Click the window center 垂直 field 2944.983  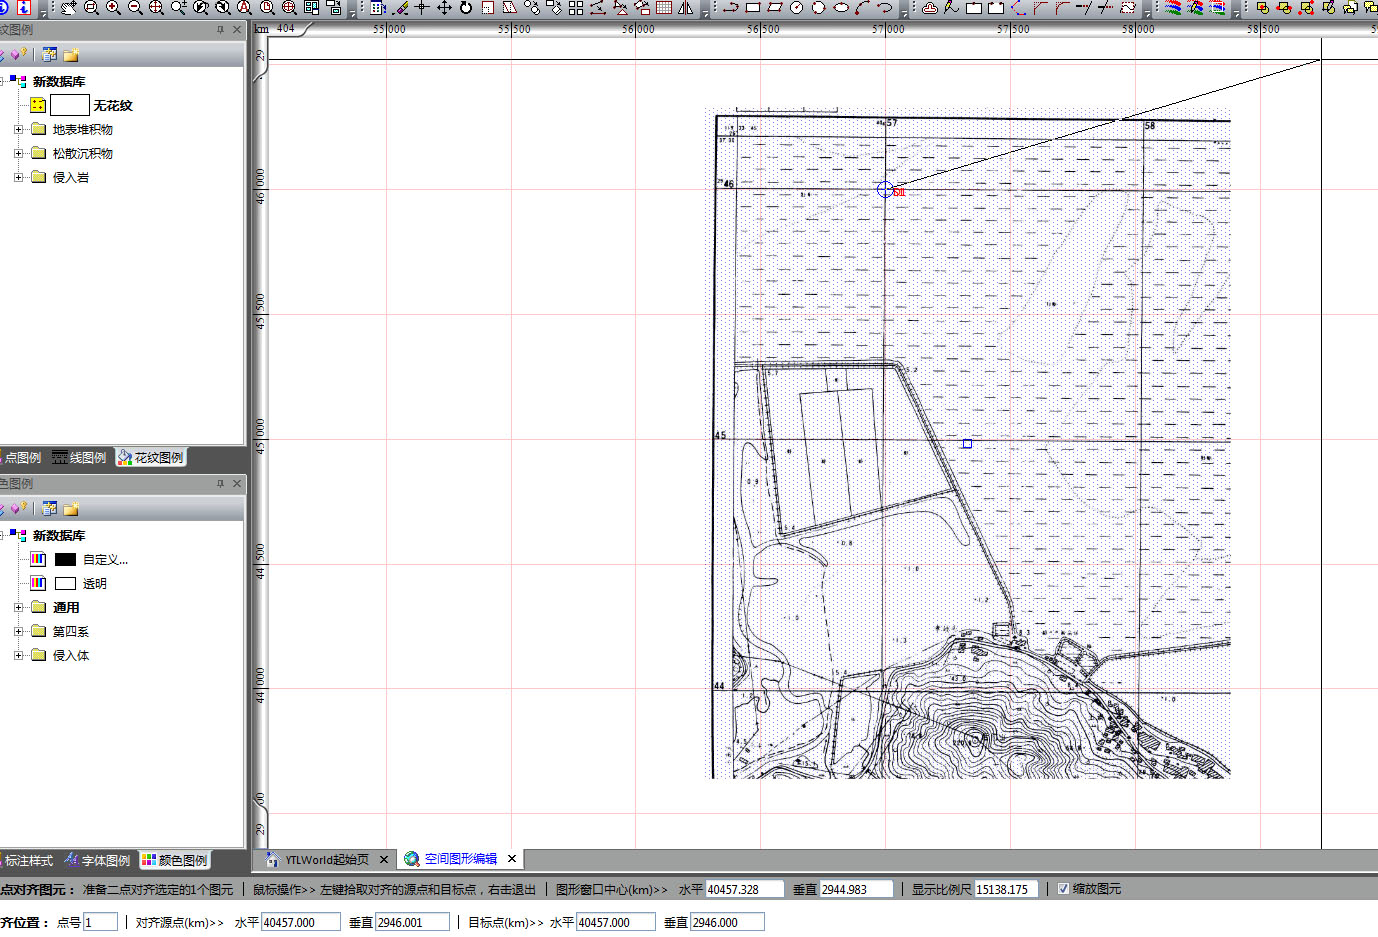point(856,889)
